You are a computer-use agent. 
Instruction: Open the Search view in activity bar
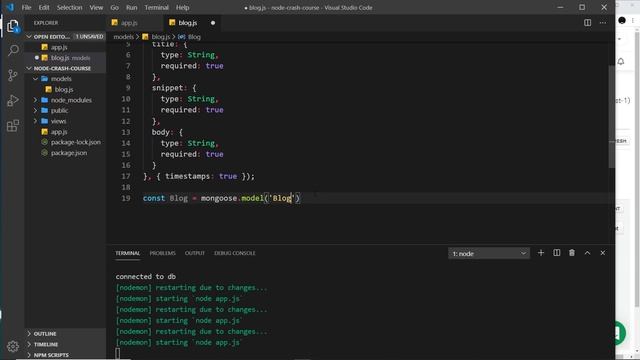point(13,50)
